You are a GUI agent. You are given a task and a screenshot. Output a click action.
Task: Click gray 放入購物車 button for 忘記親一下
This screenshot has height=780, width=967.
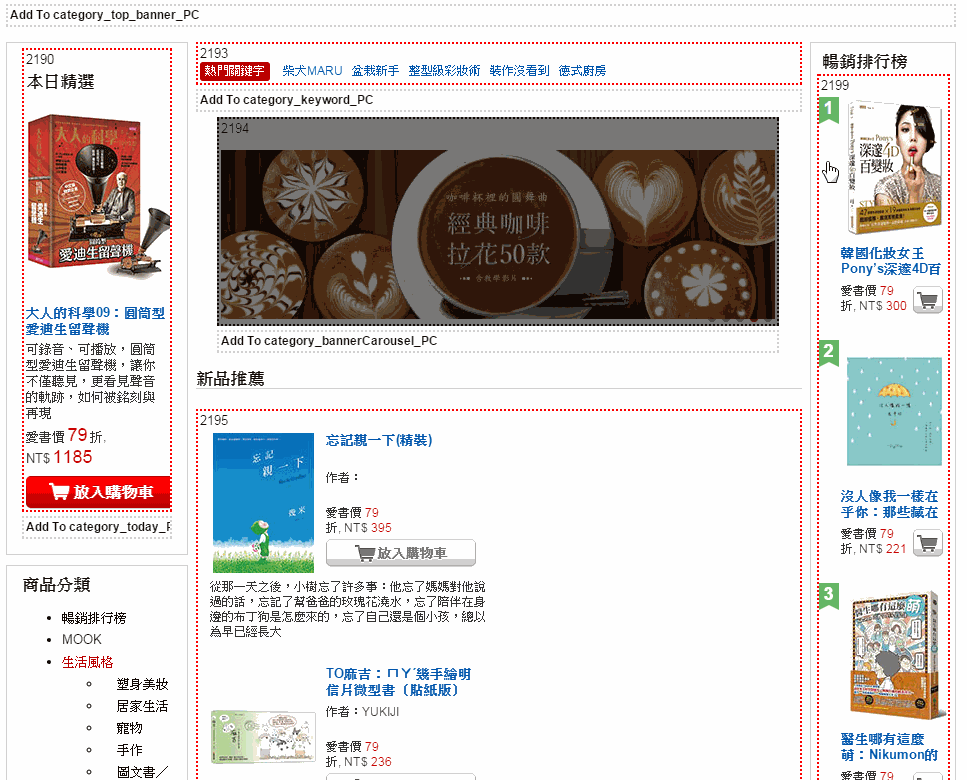pos(401,552)
